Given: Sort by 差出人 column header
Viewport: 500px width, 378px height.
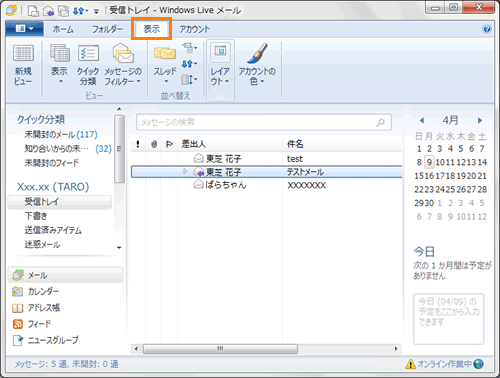Looking at the screenshot, I should [230, 144].
